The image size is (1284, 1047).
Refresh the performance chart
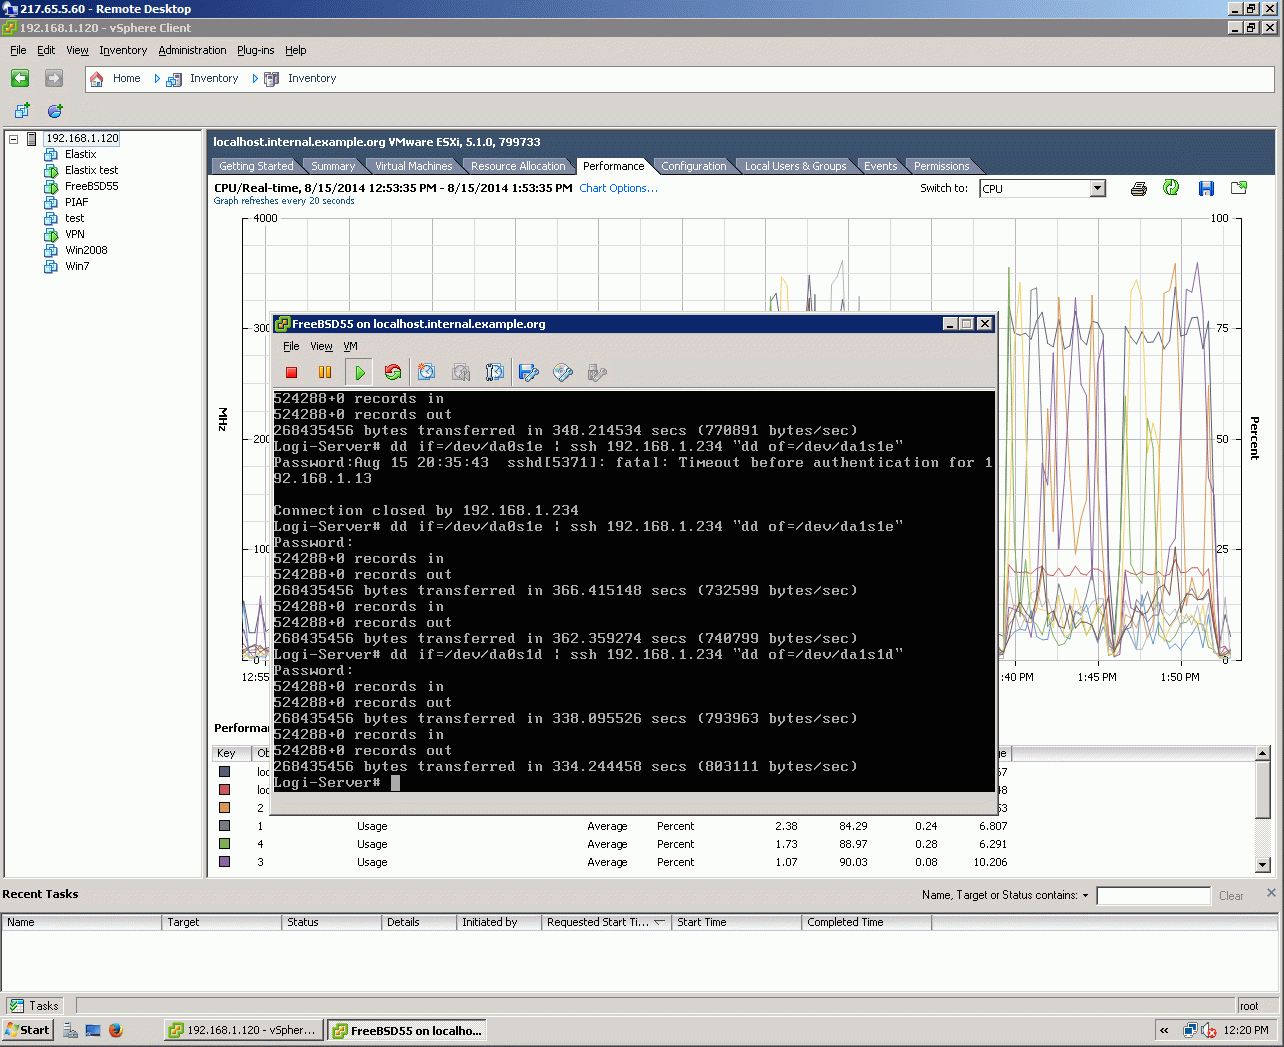1171,188
